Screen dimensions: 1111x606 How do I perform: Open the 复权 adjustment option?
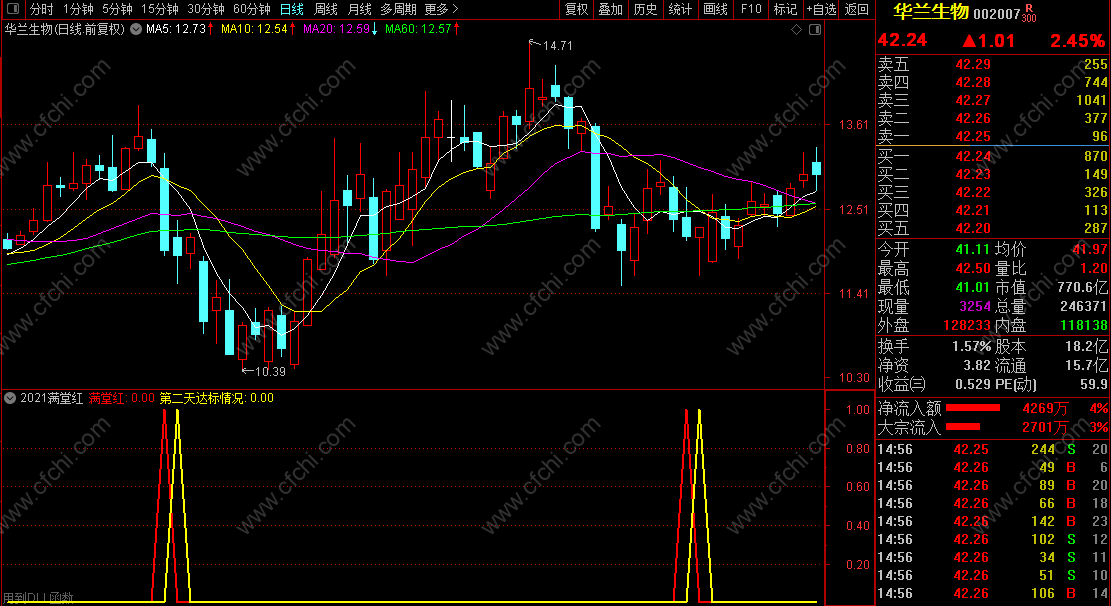[576, 9]
